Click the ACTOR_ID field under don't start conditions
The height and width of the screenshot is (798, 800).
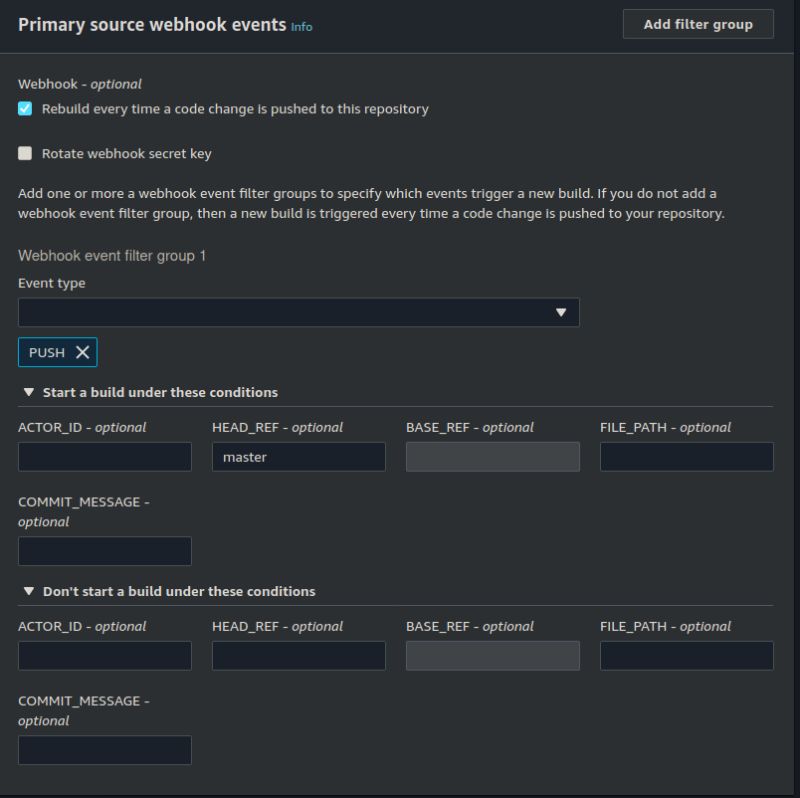pyautogui.click(x=104, y=655)
